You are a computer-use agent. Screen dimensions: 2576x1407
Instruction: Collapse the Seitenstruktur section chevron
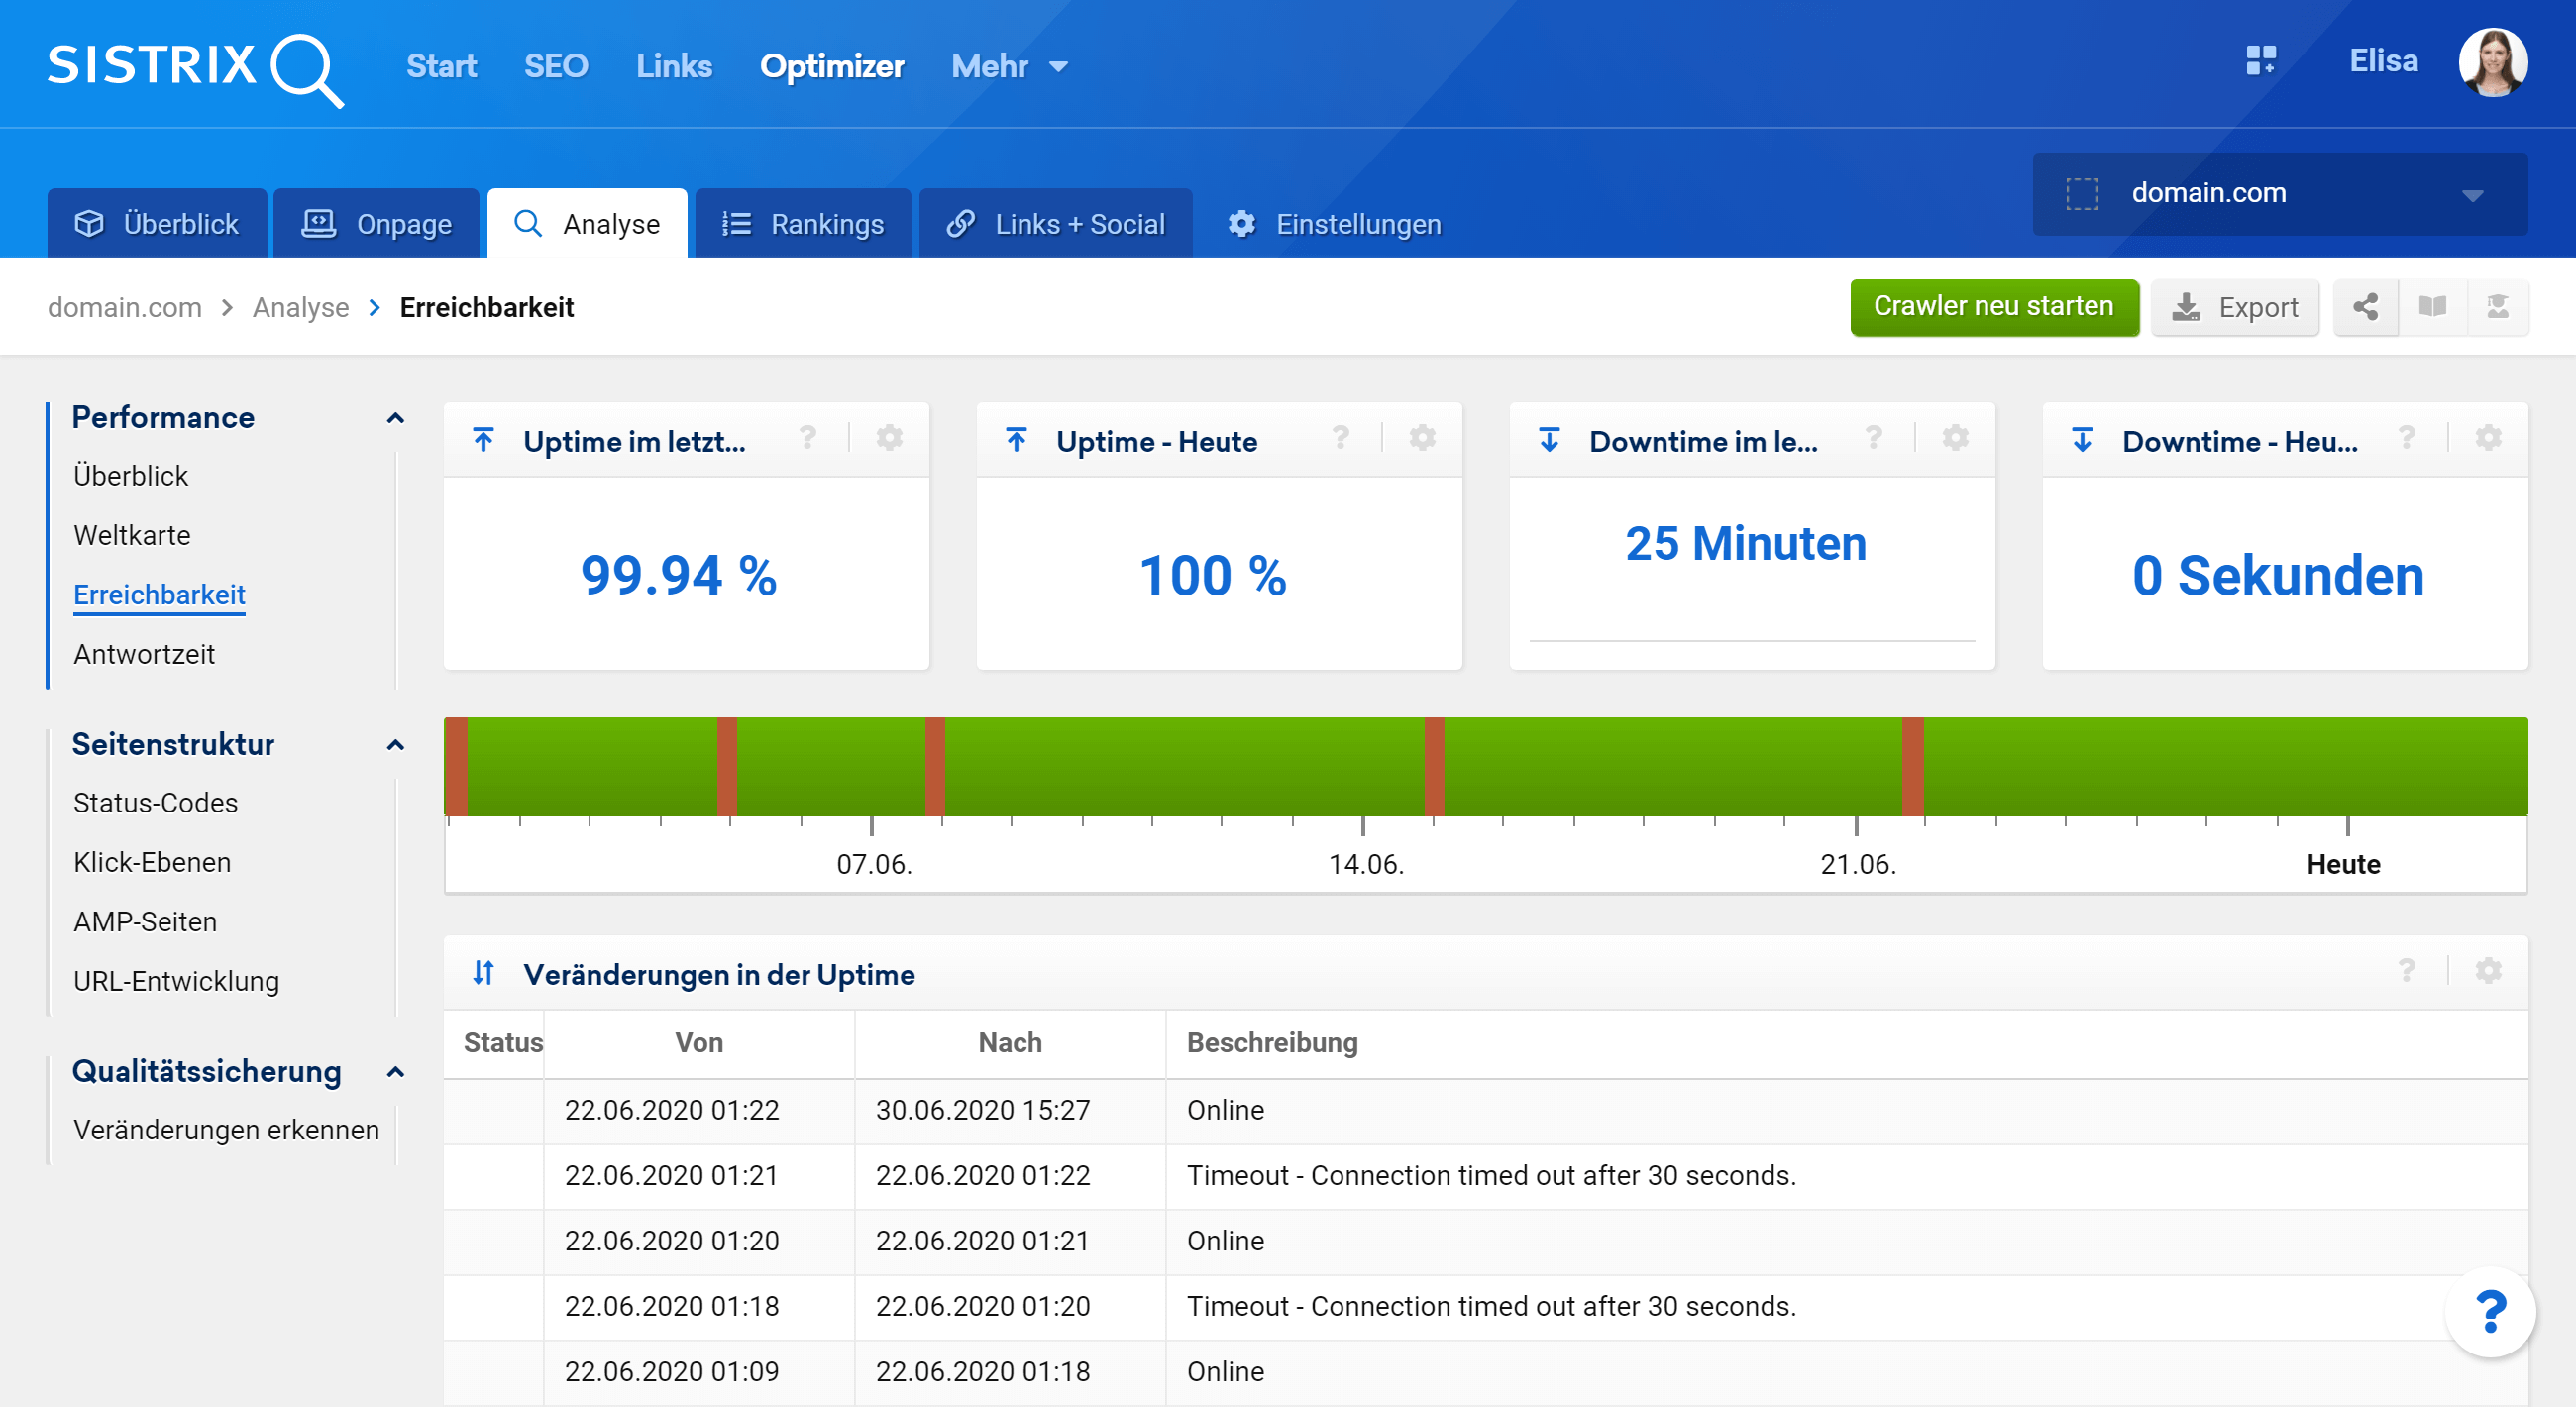[x=395, y=745]
